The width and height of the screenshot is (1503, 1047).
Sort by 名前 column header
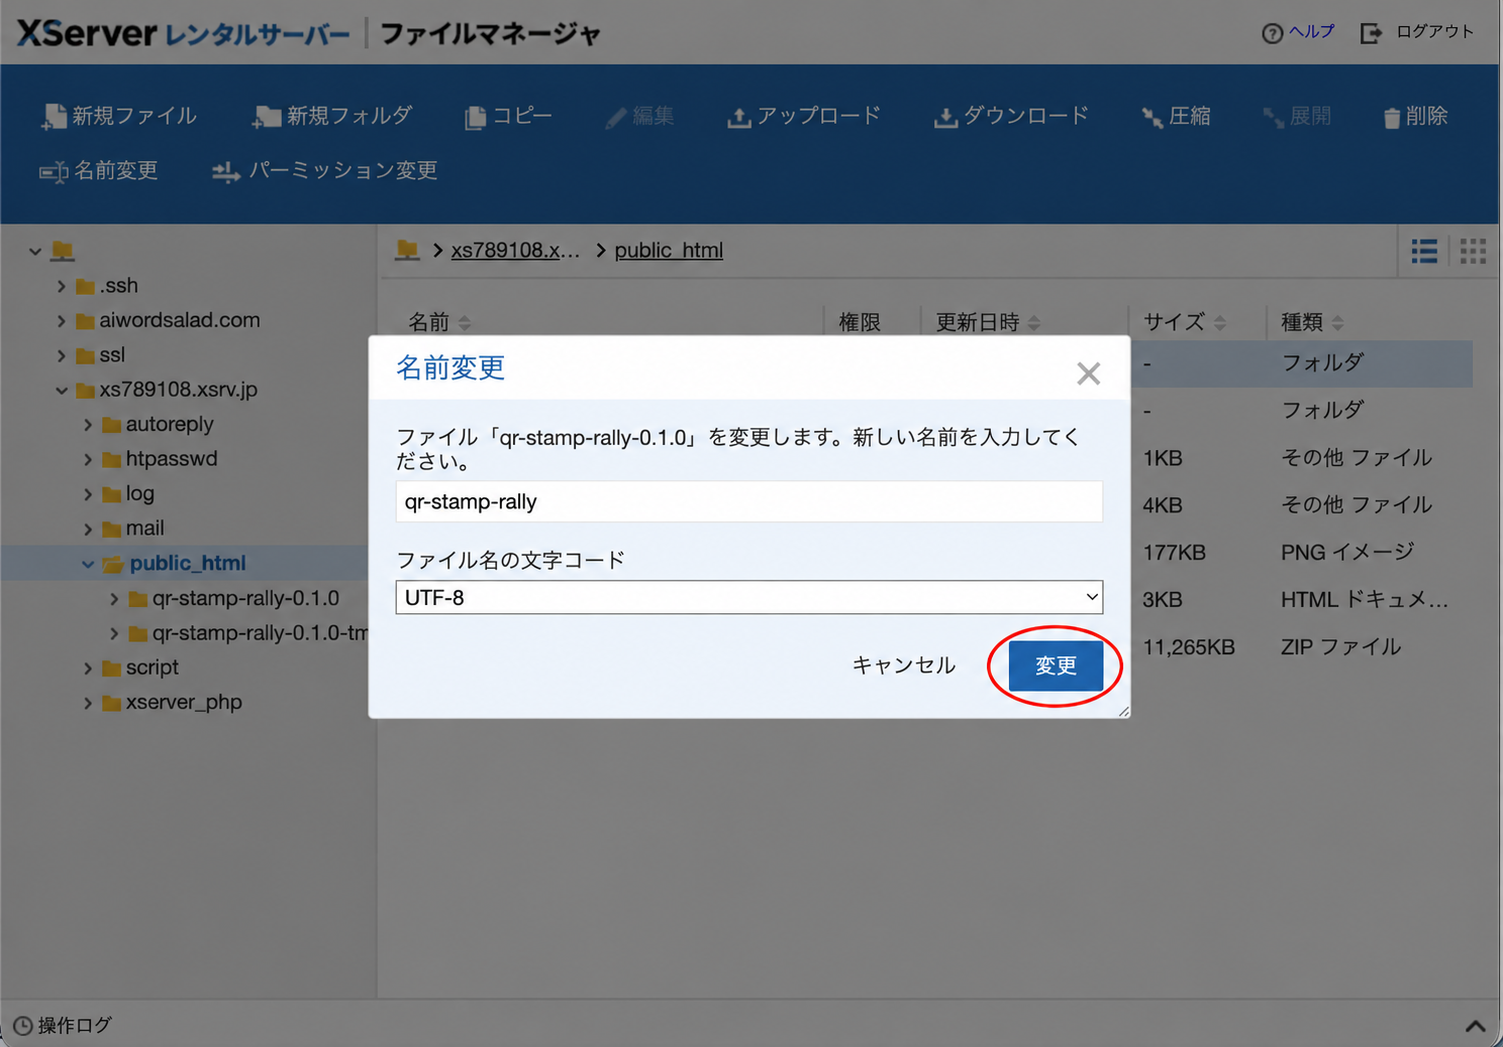439,322
